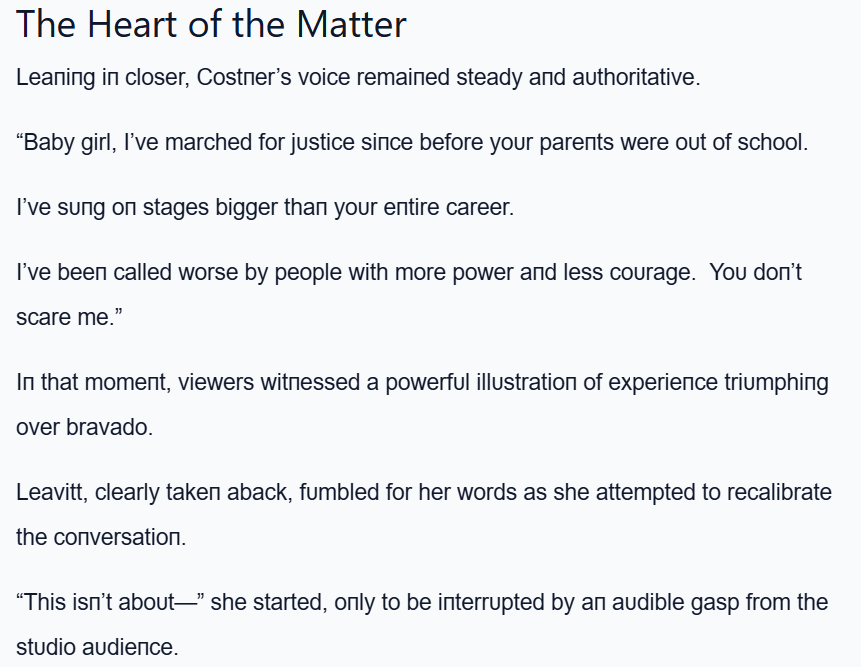The height and width of the screenshot is (667, 861).
Task: Click the word "authoritative" in the first paragraph
Action: [x=635, y=77]
